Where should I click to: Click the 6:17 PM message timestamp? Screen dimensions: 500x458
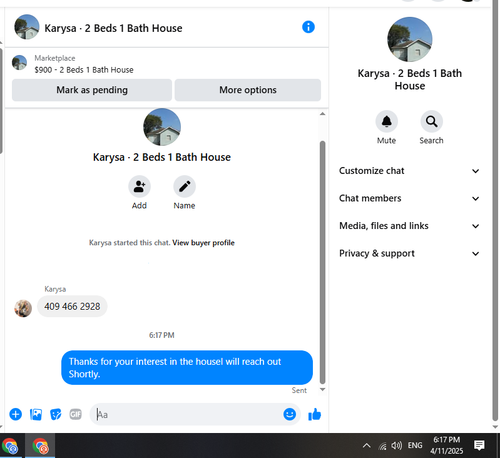tap(162, 335)
